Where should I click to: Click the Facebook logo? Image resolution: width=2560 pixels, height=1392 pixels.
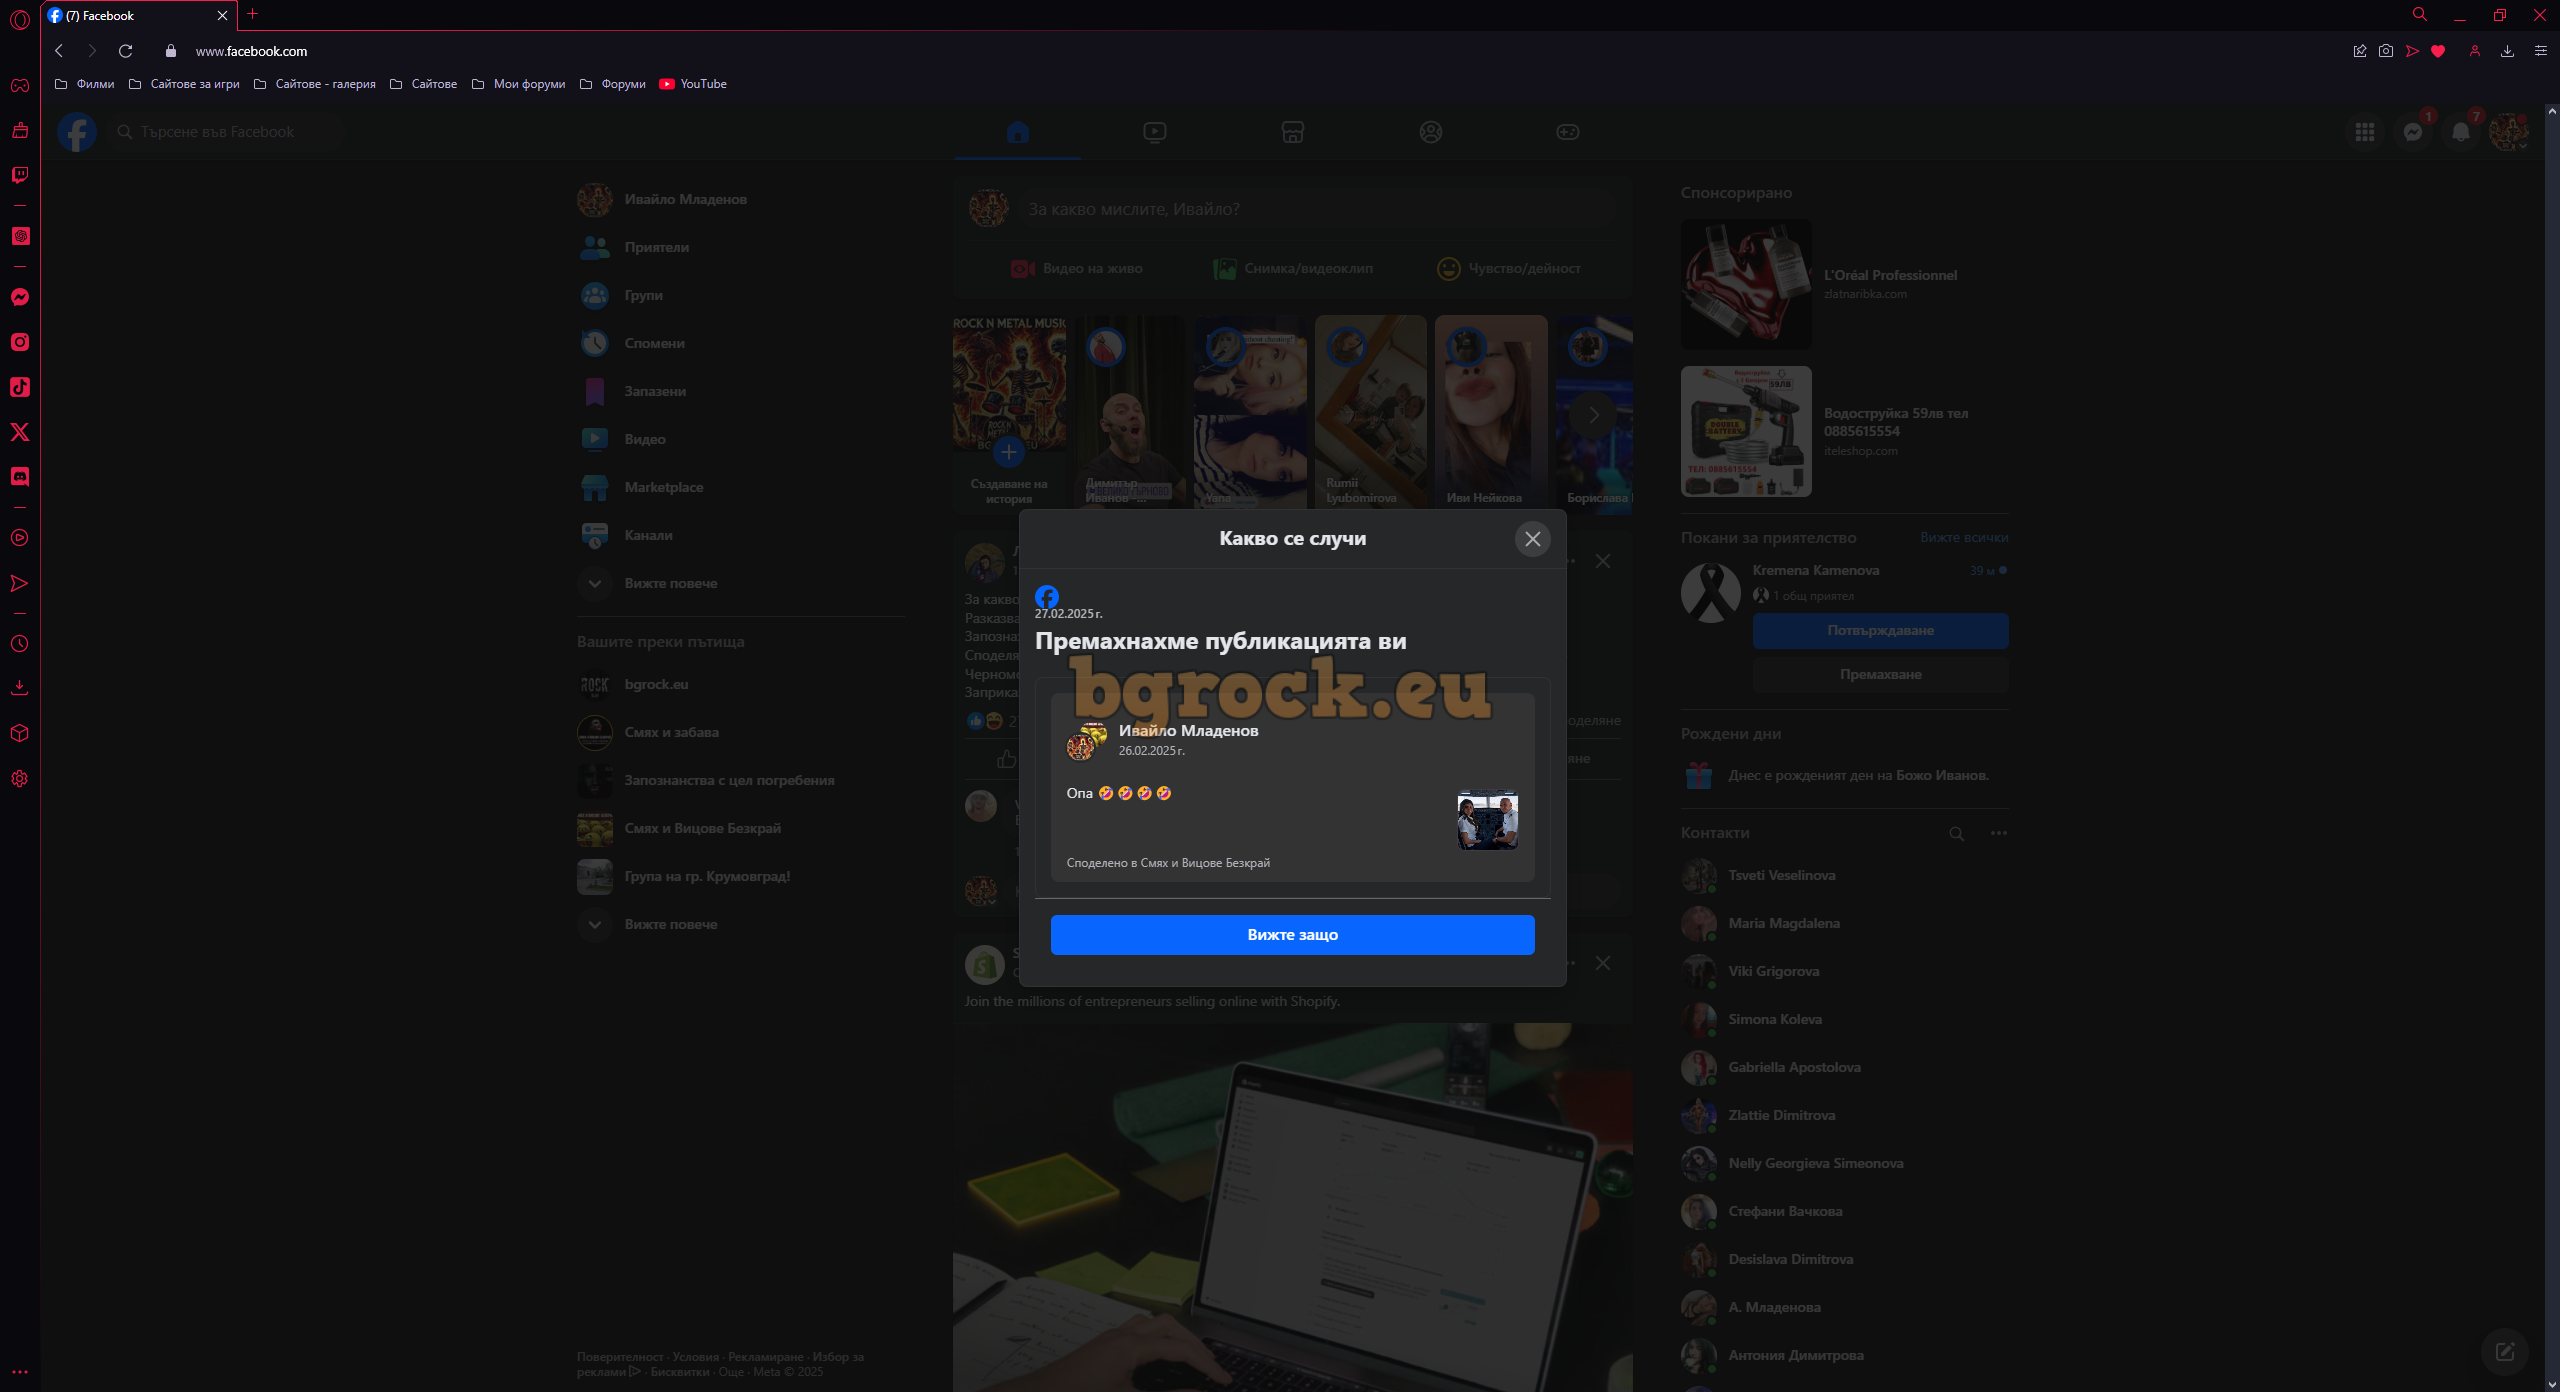(77, 132)
